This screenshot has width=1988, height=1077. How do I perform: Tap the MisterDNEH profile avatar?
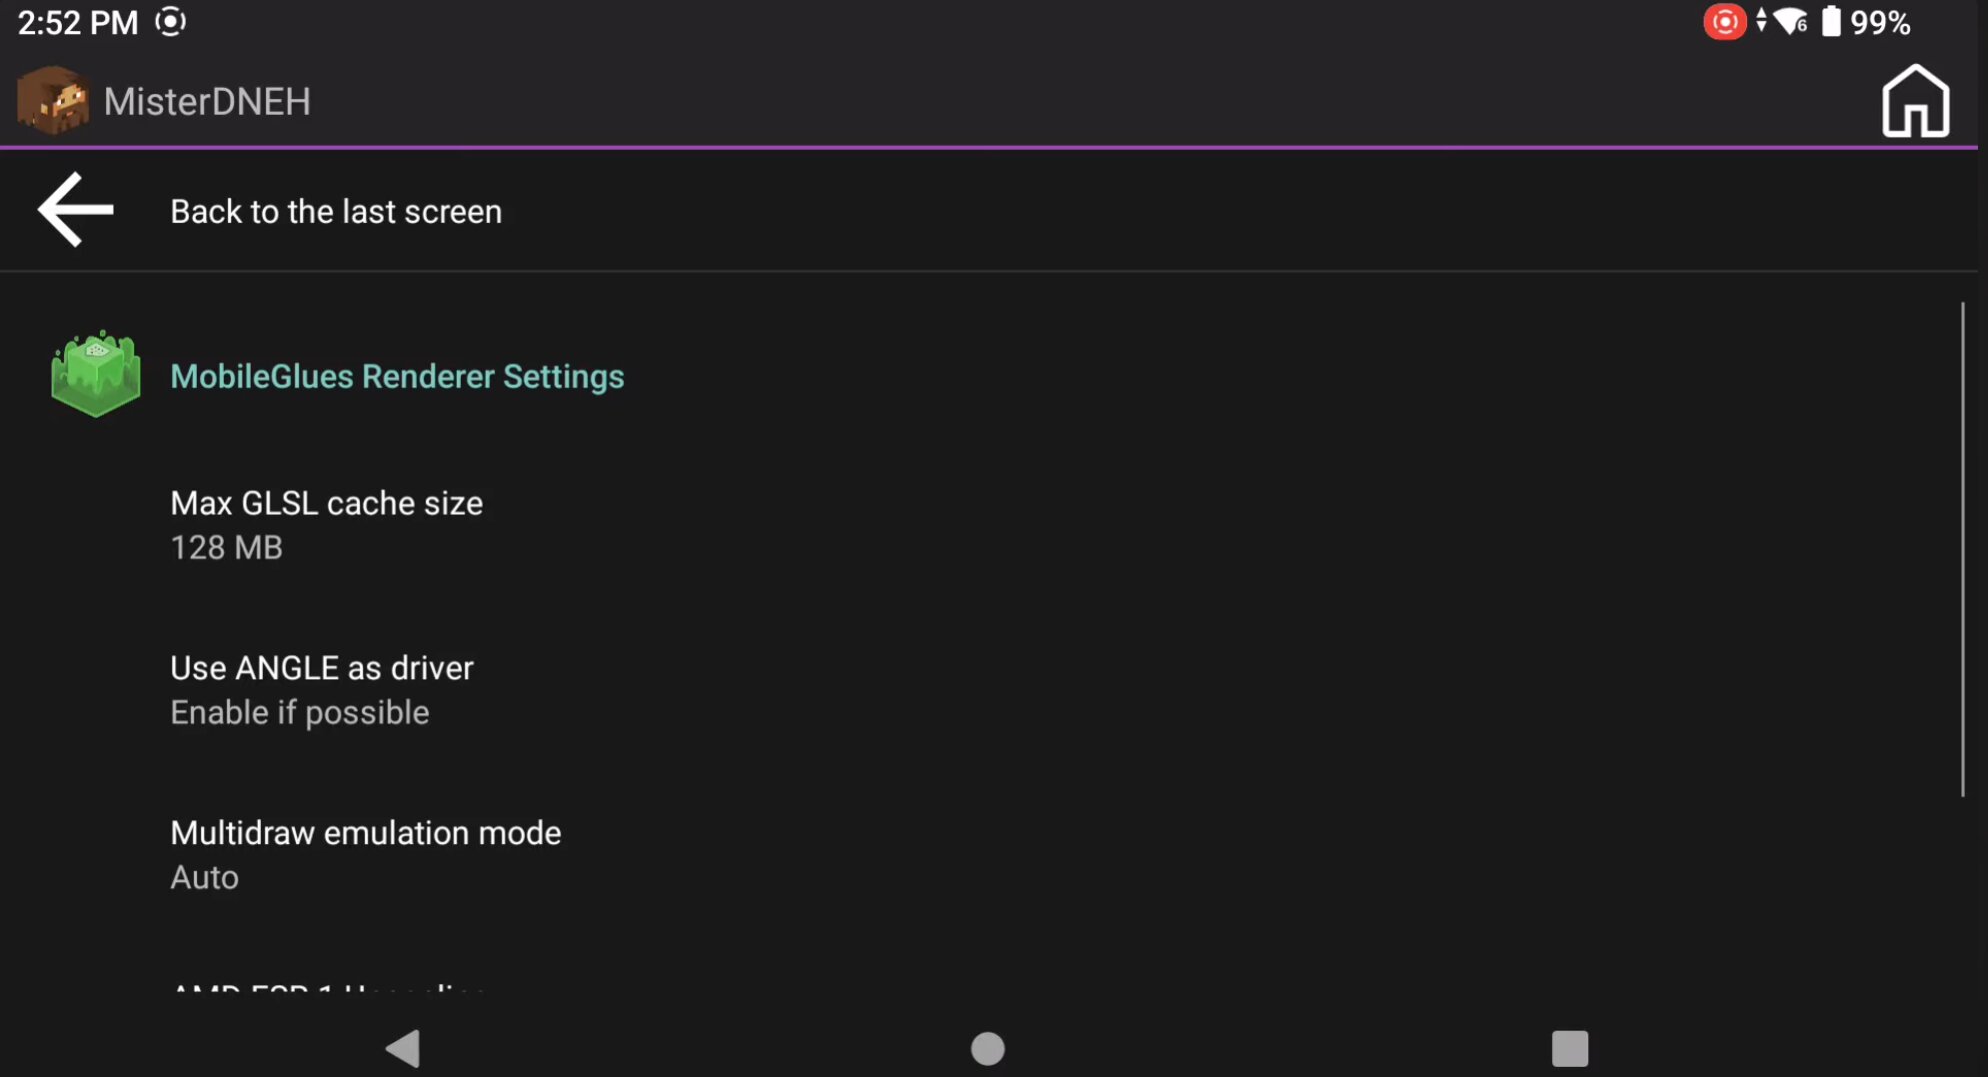(x=53, y=101)
